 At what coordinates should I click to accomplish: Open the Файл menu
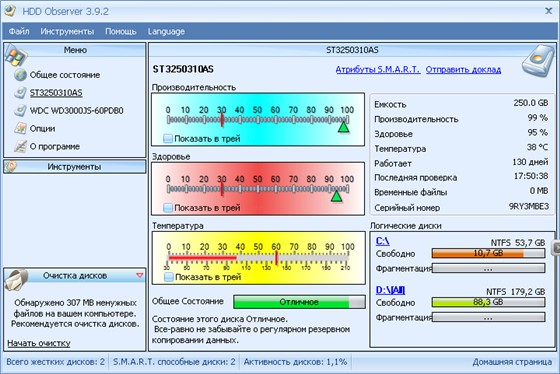pyautogui.click(x=19, y=31)
